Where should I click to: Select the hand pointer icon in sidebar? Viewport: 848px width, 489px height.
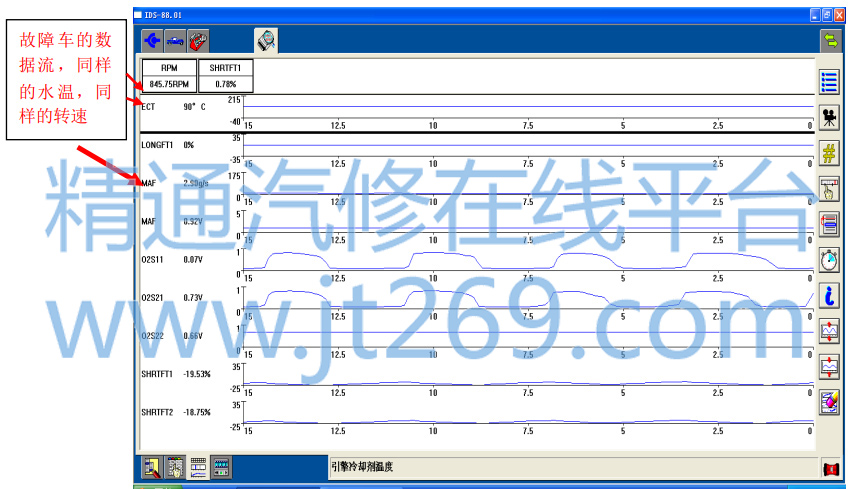tap(829, 188)
